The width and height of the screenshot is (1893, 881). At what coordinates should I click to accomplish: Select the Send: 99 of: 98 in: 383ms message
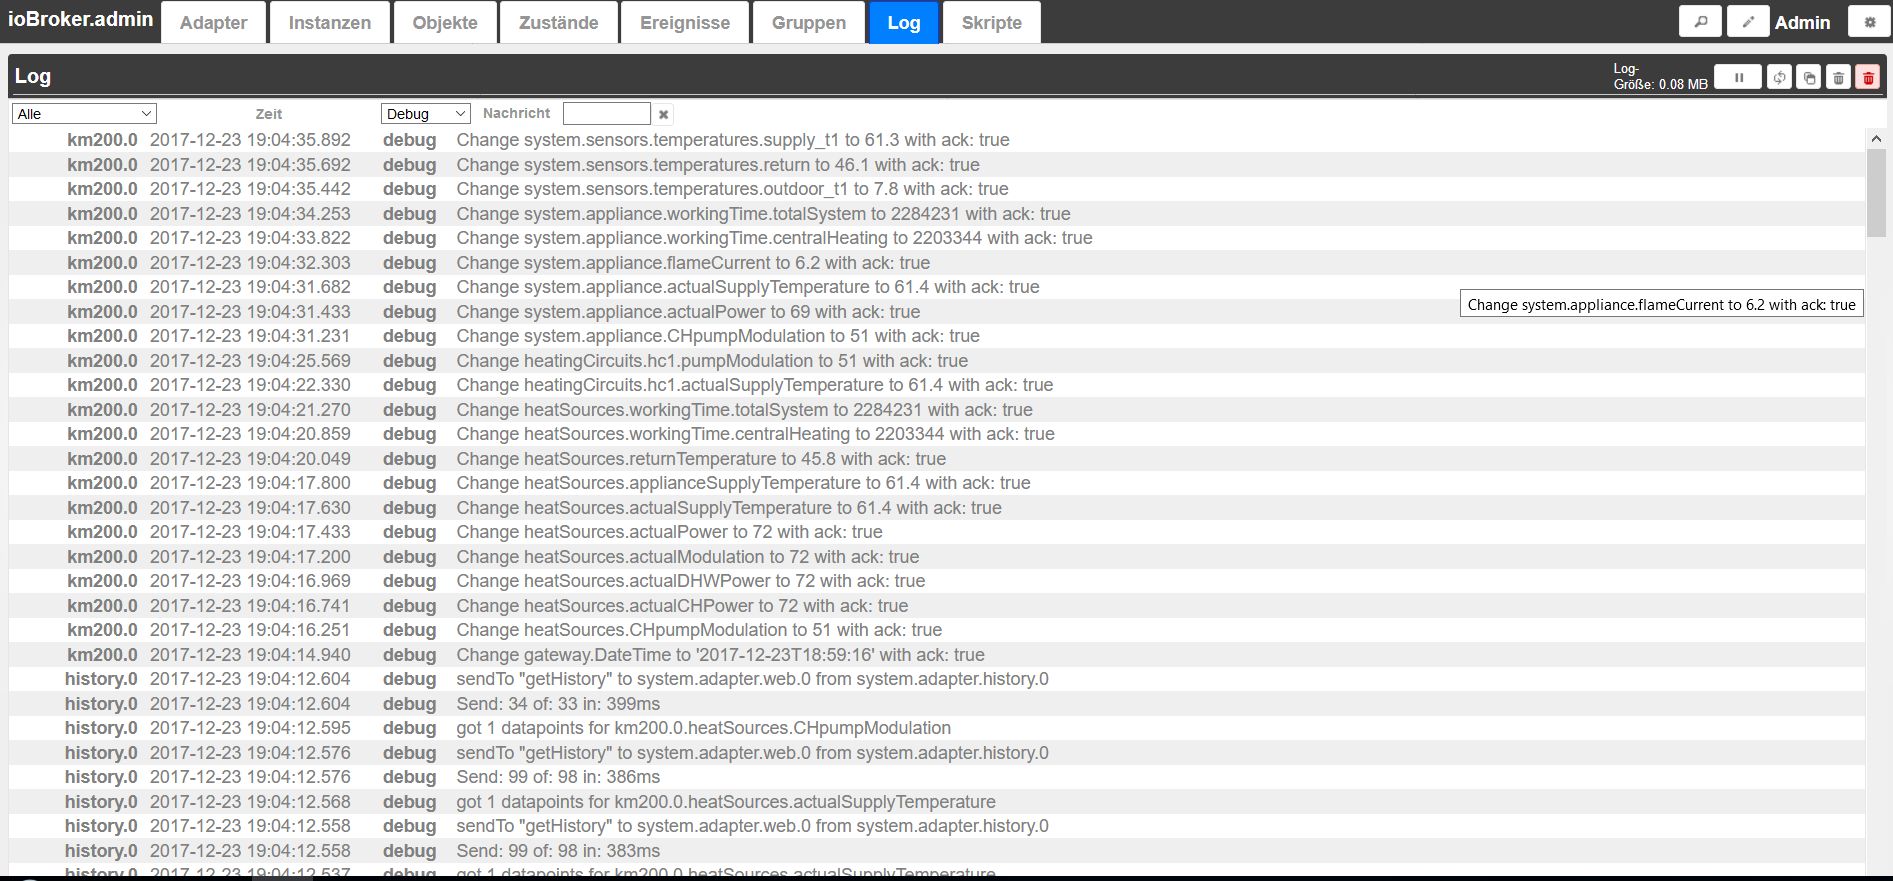[558, 851]
